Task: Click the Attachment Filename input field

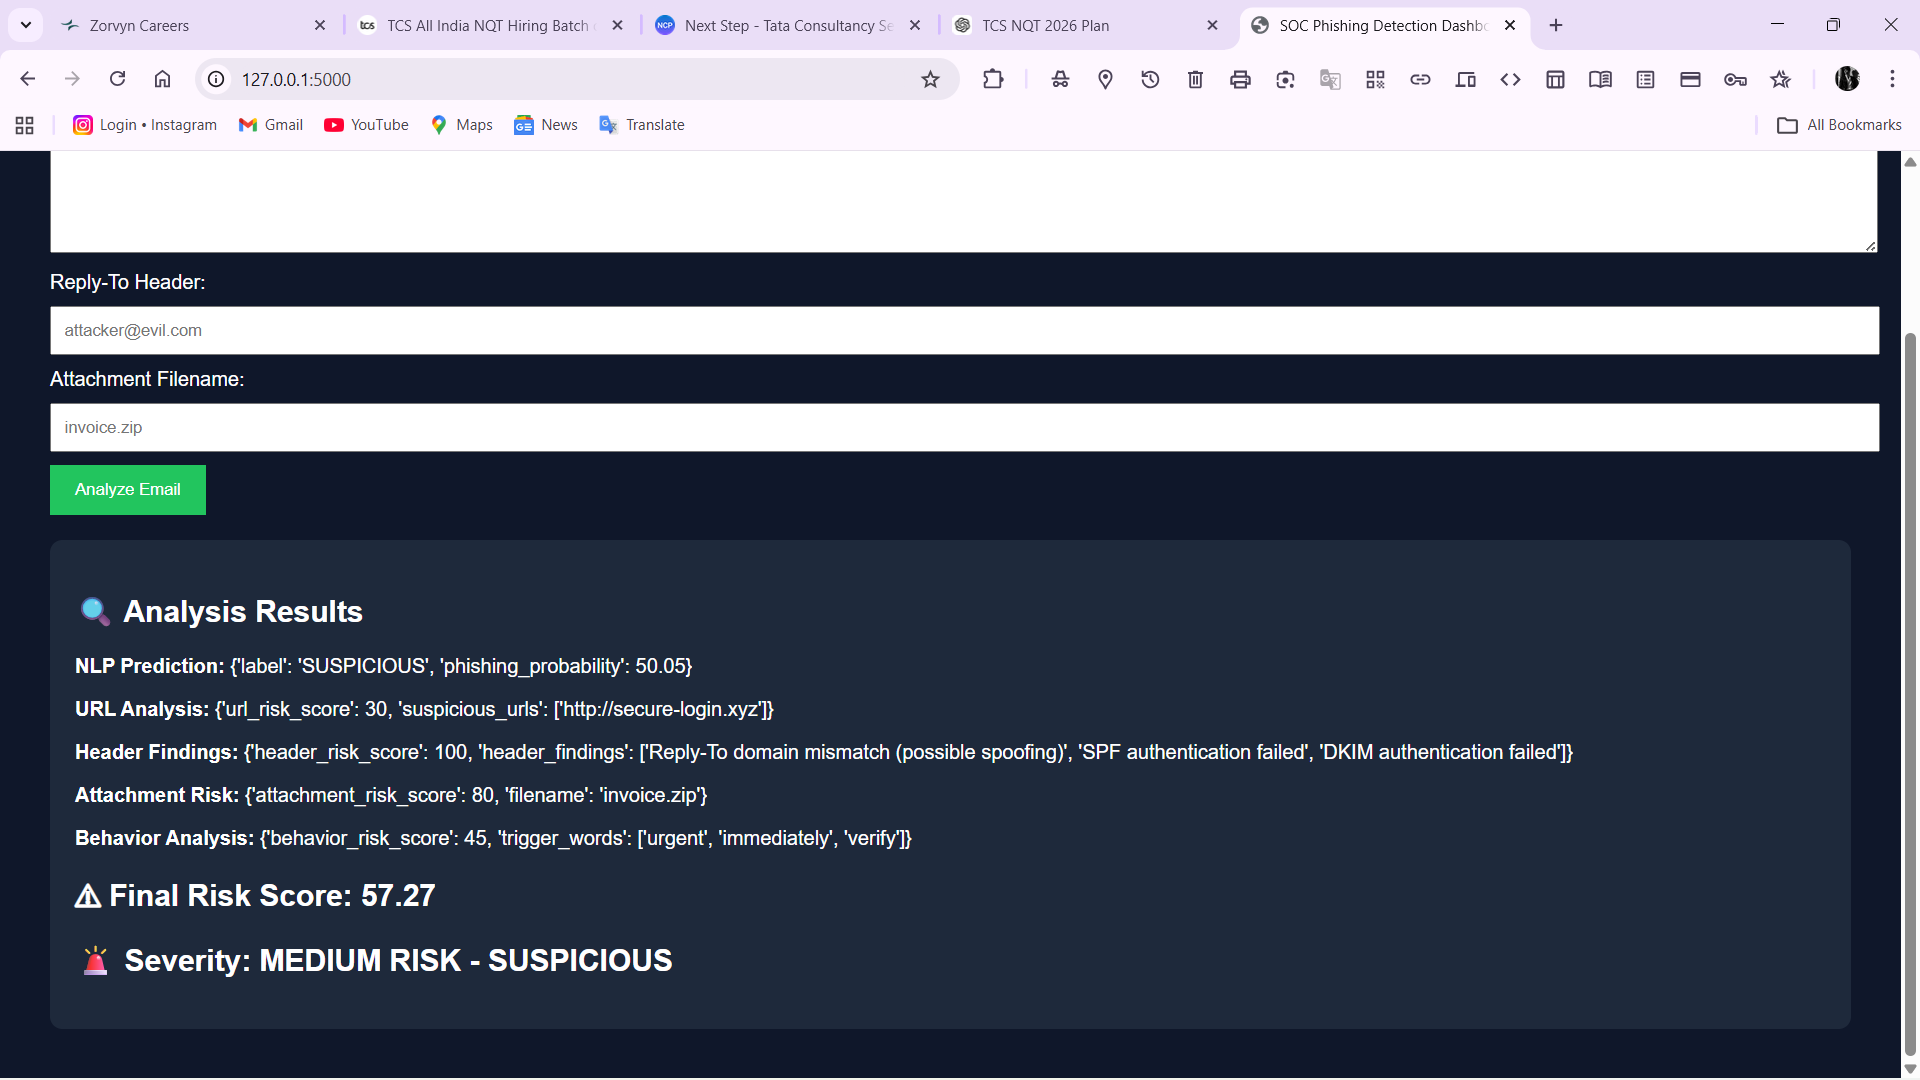Action: click(964, 427)
